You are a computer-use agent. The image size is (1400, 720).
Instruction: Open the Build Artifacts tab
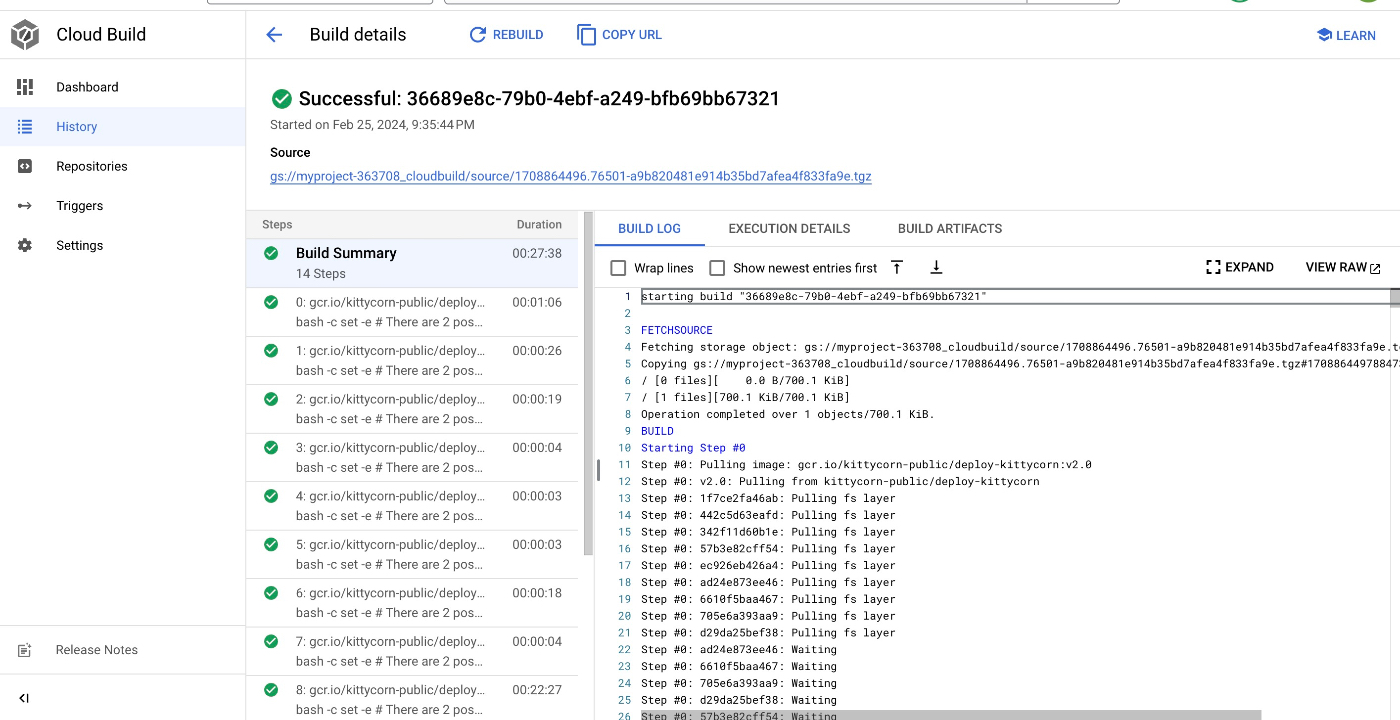click(x=950, y=228)
